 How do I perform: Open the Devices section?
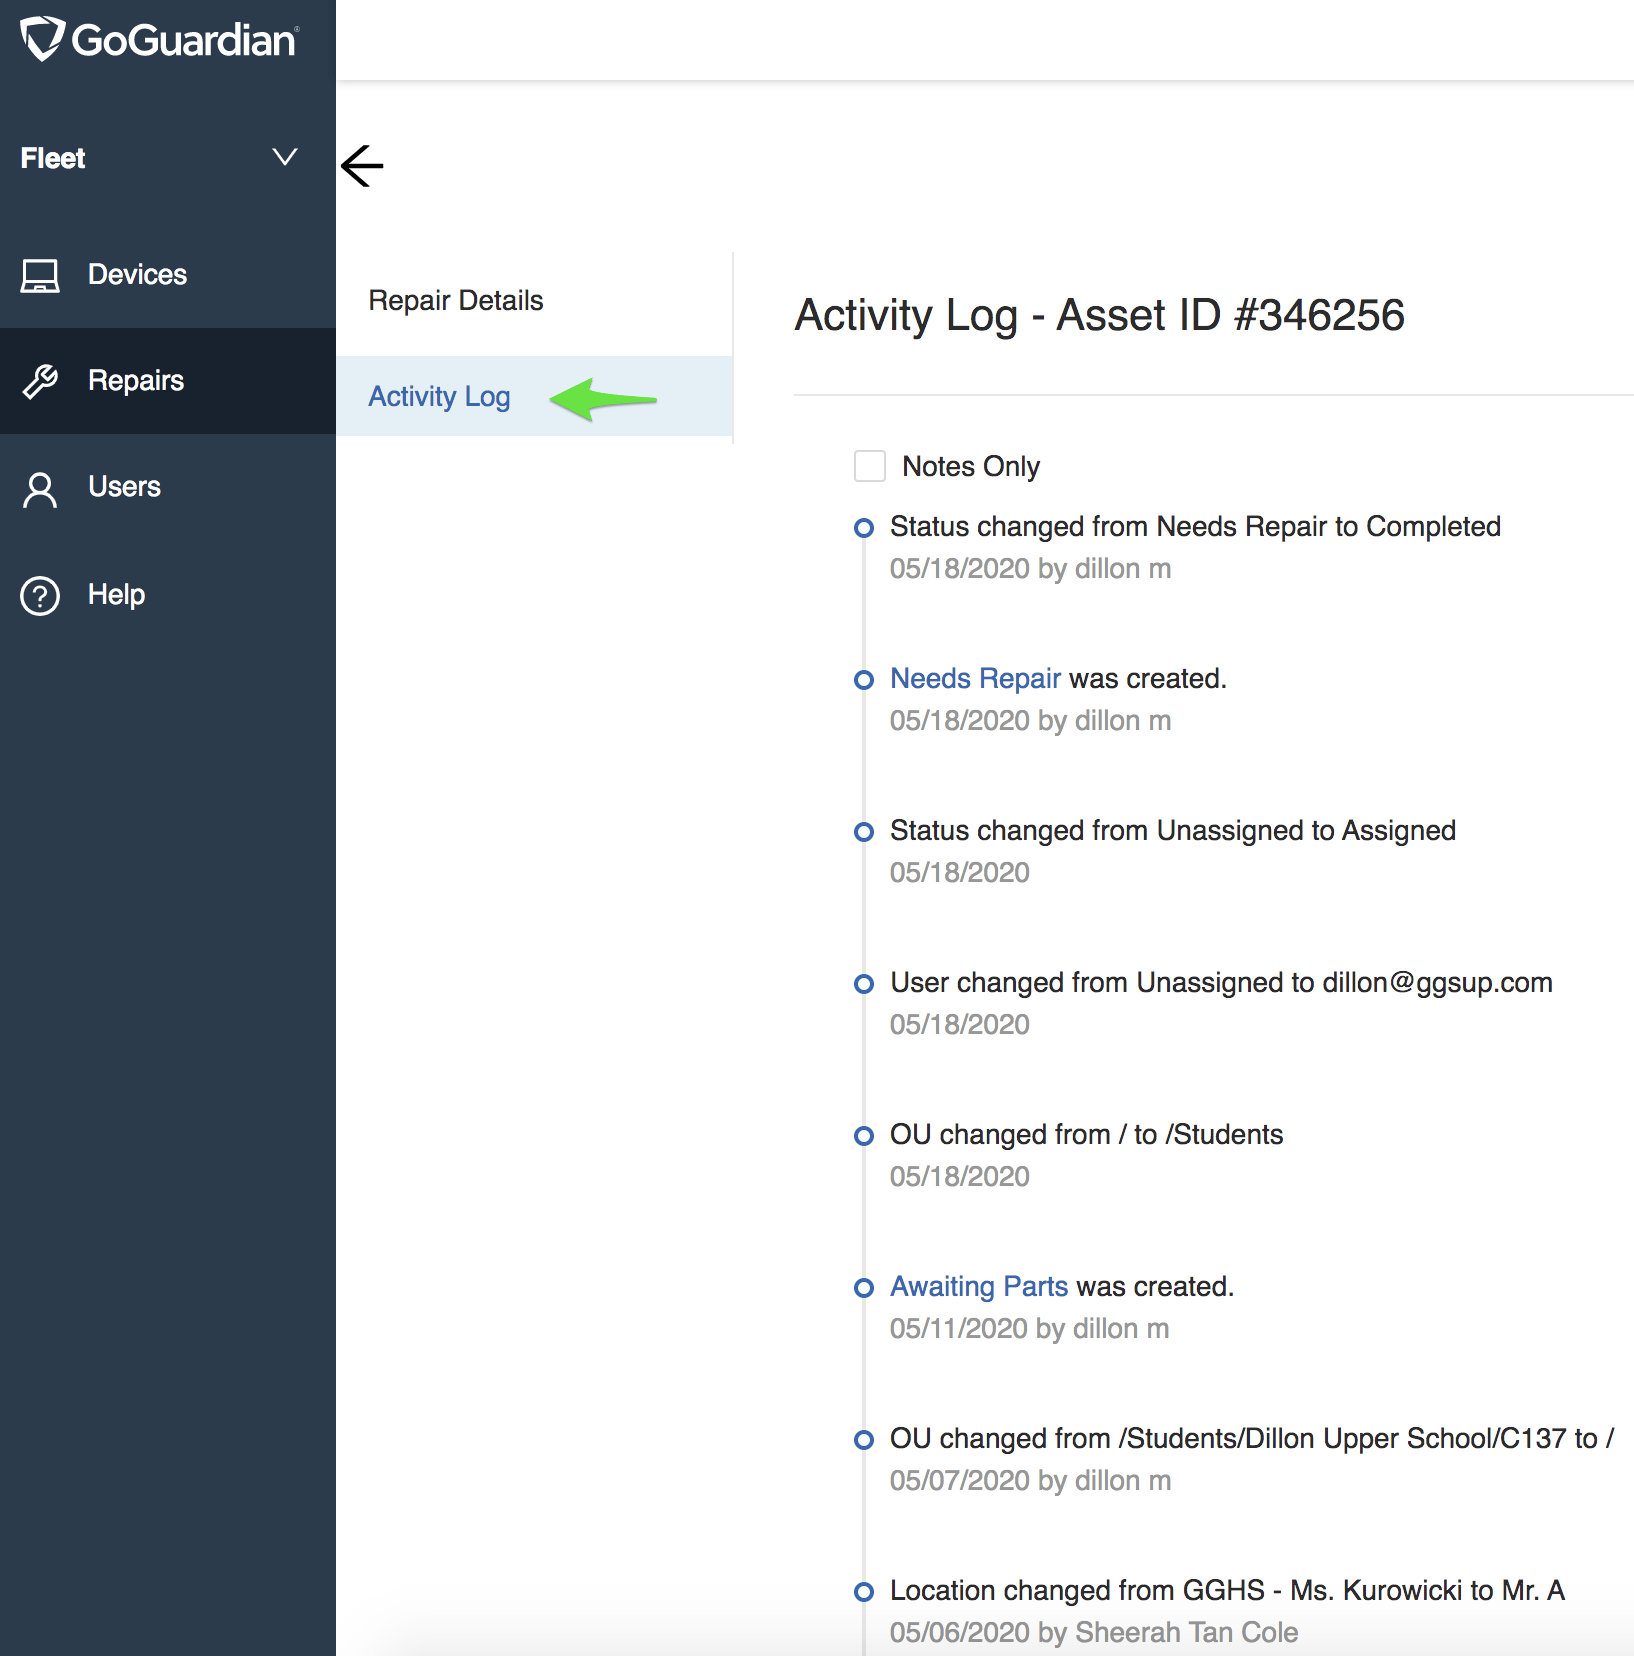[168, 275]
